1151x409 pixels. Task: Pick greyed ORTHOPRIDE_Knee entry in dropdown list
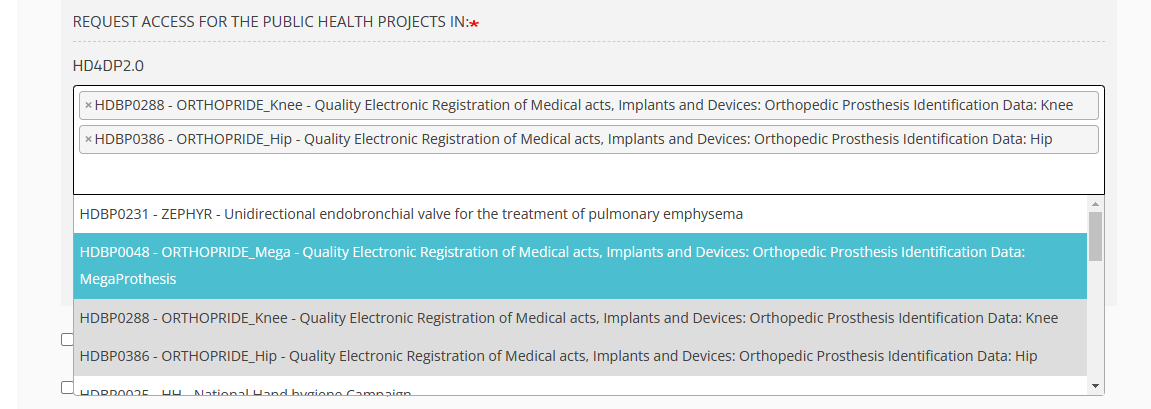(568, 318)
